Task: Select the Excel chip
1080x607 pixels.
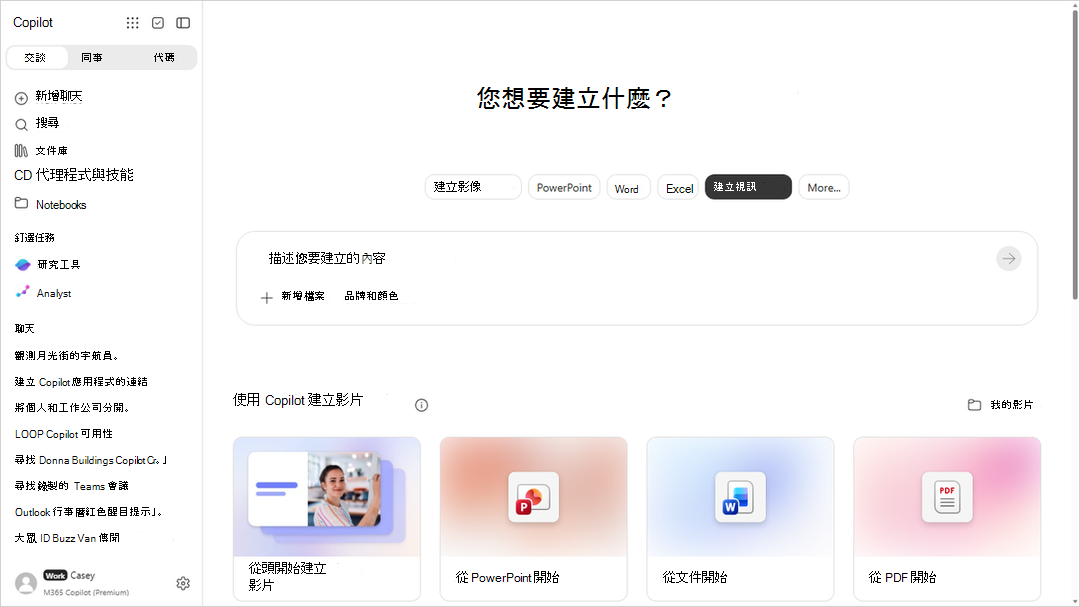Action: [678, 188]
